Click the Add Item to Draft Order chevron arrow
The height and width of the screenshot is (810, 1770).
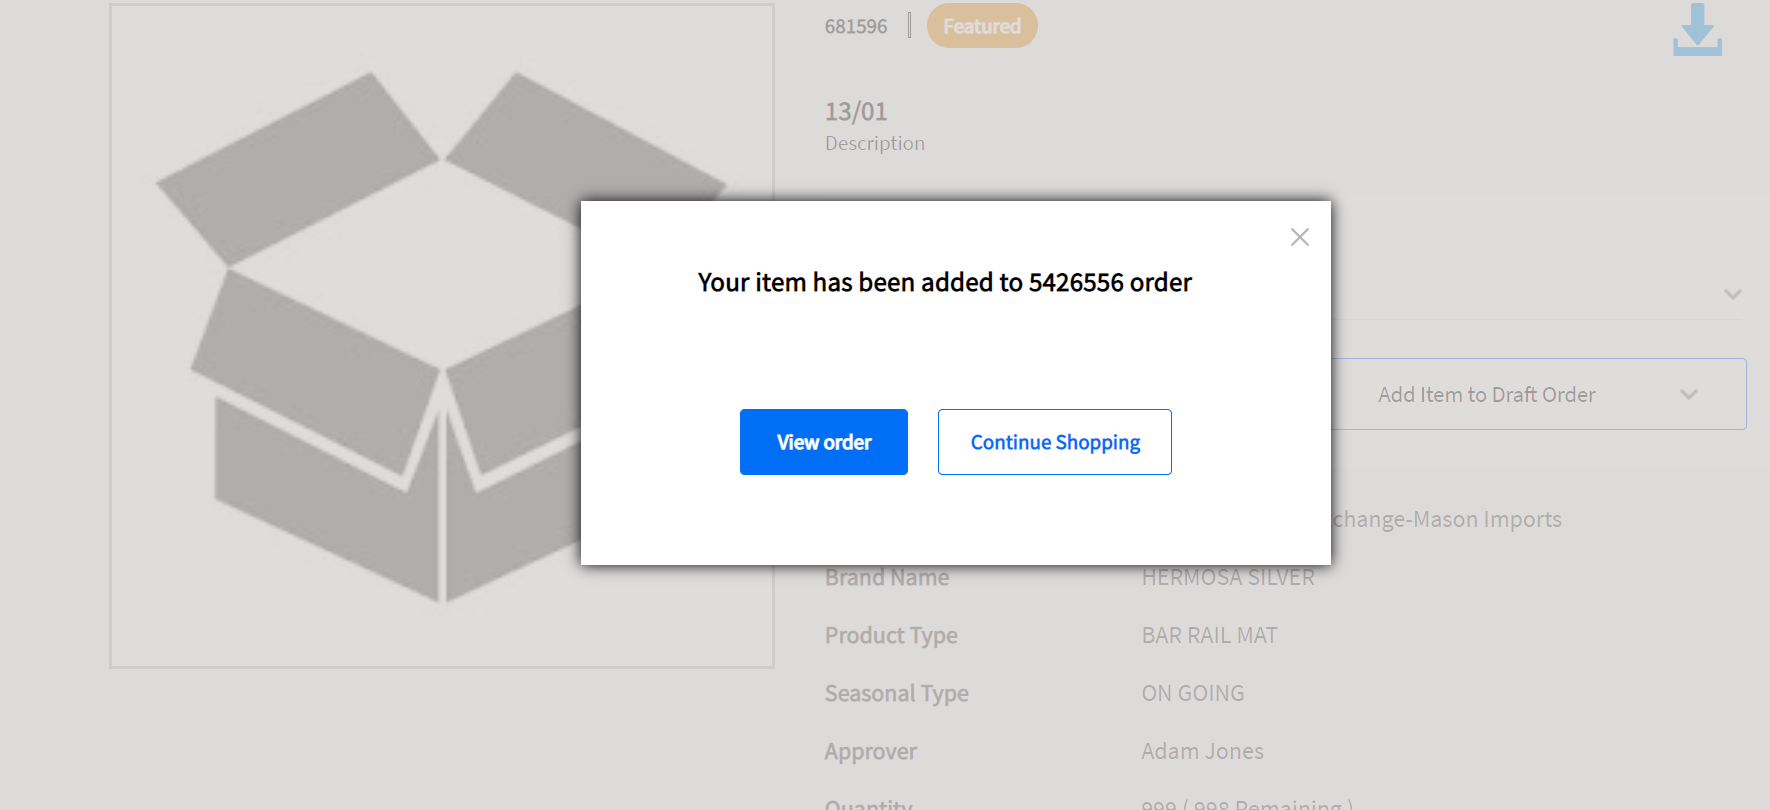(1687, 394)
